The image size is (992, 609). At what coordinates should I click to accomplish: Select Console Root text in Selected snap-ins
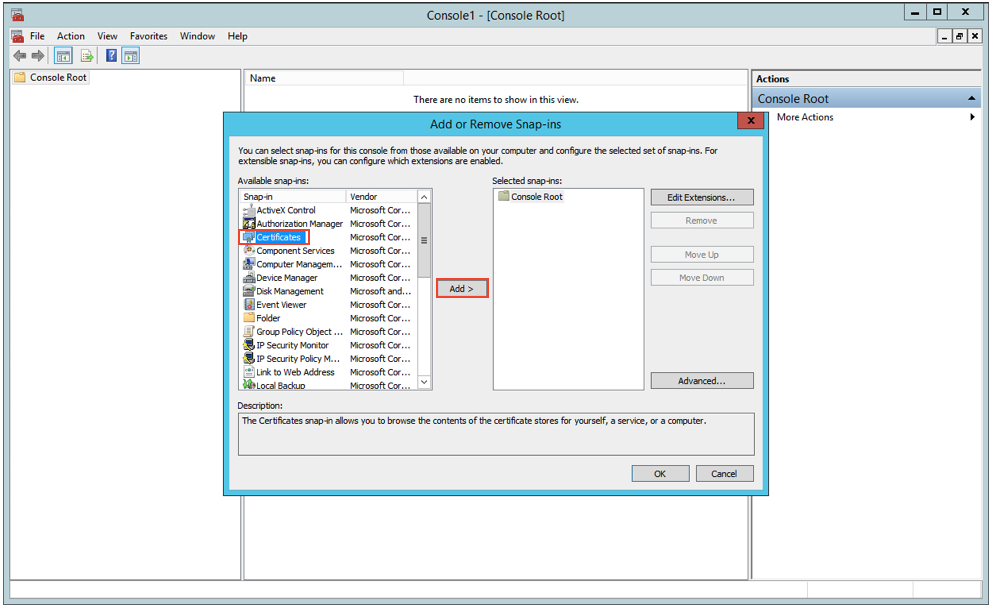coord(536,197)
